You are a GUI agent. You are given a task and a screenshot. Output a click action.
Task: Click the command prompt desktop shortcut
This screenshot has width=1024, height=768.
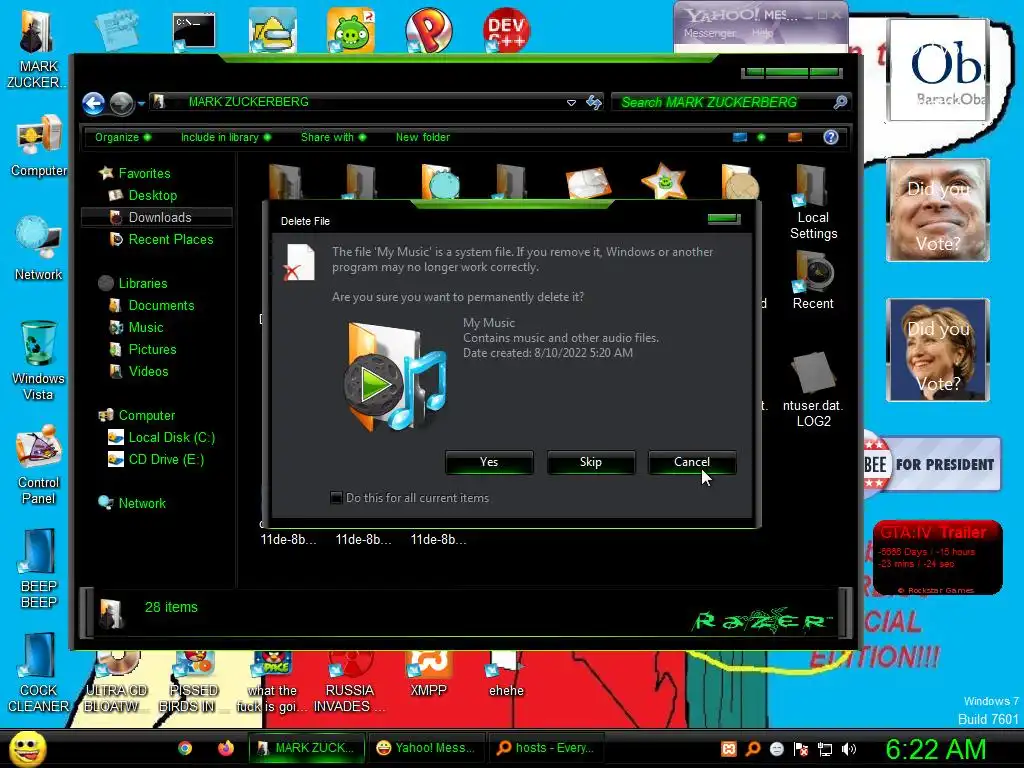click(194, 32)
